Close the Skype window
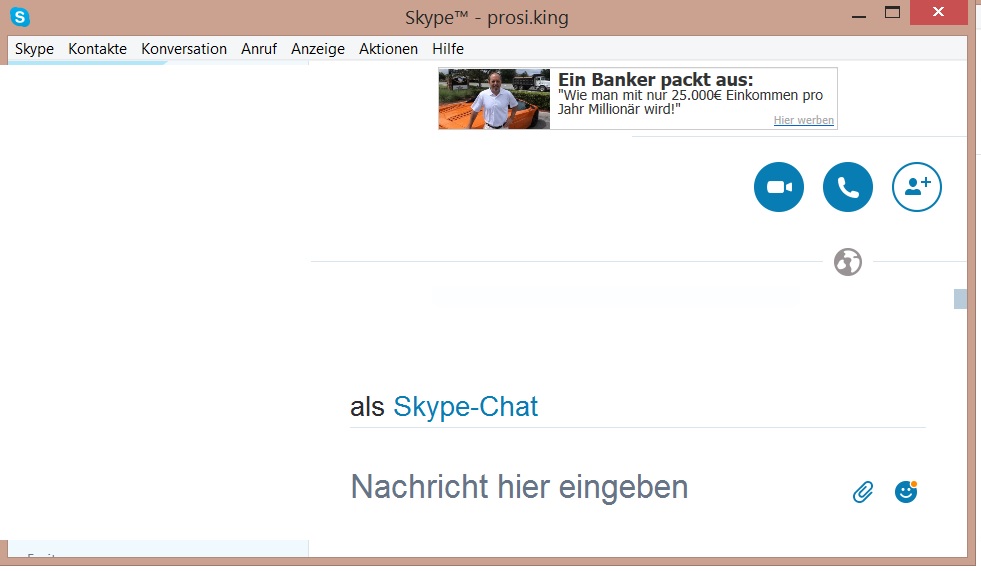The image size is (981, 571). pyautogui.click(x=938, y=13)
